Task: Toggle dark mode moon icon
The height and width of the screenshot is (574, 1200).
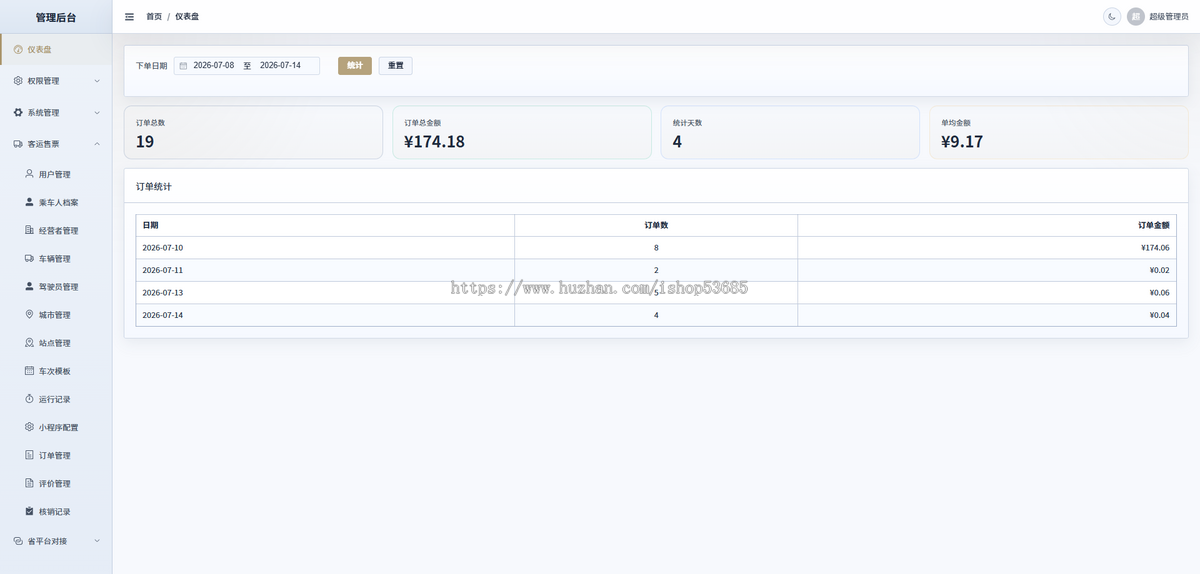Action: [x=1112, y=17]
